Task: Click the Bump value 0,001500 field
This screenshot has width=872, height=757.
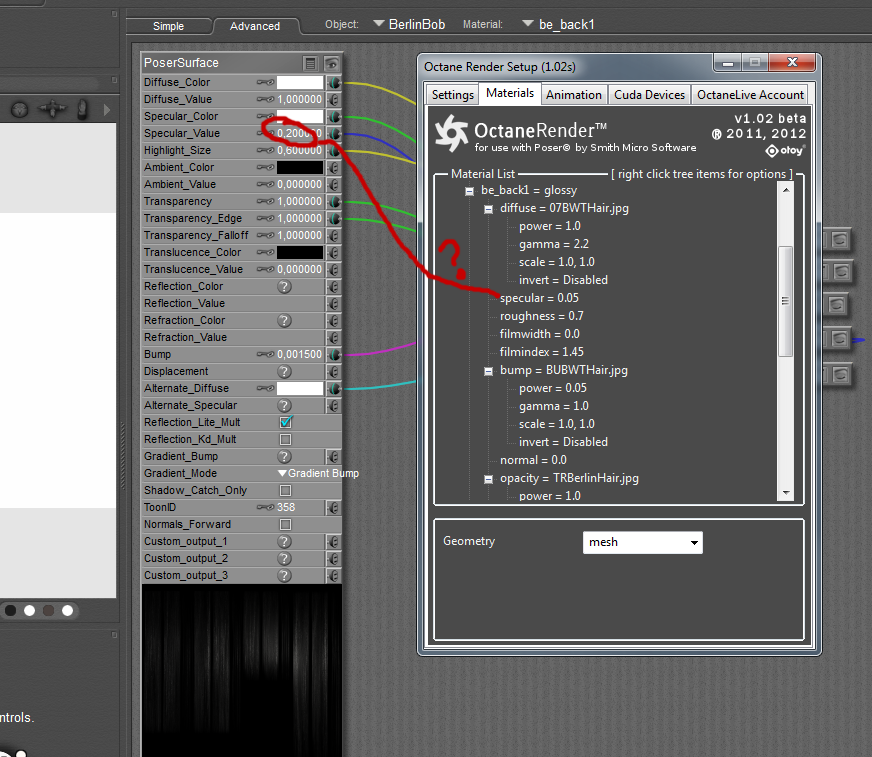Action: (x=300, y=354)
